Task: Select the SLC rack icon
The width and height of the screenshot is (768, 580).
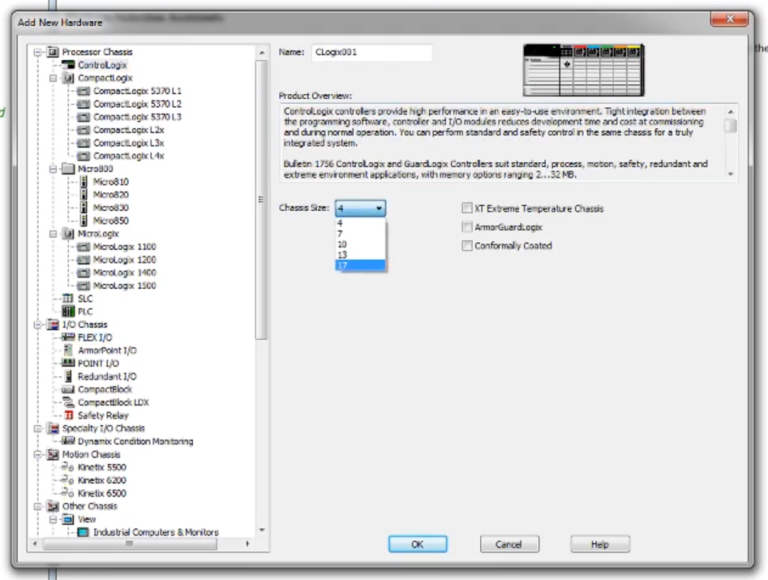Action: (68, 298)
